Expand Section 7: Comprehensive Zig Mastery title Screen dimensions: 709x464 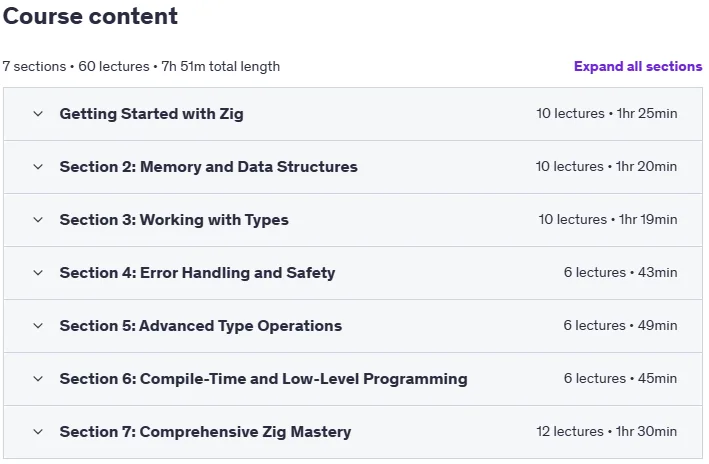point(205,432)
